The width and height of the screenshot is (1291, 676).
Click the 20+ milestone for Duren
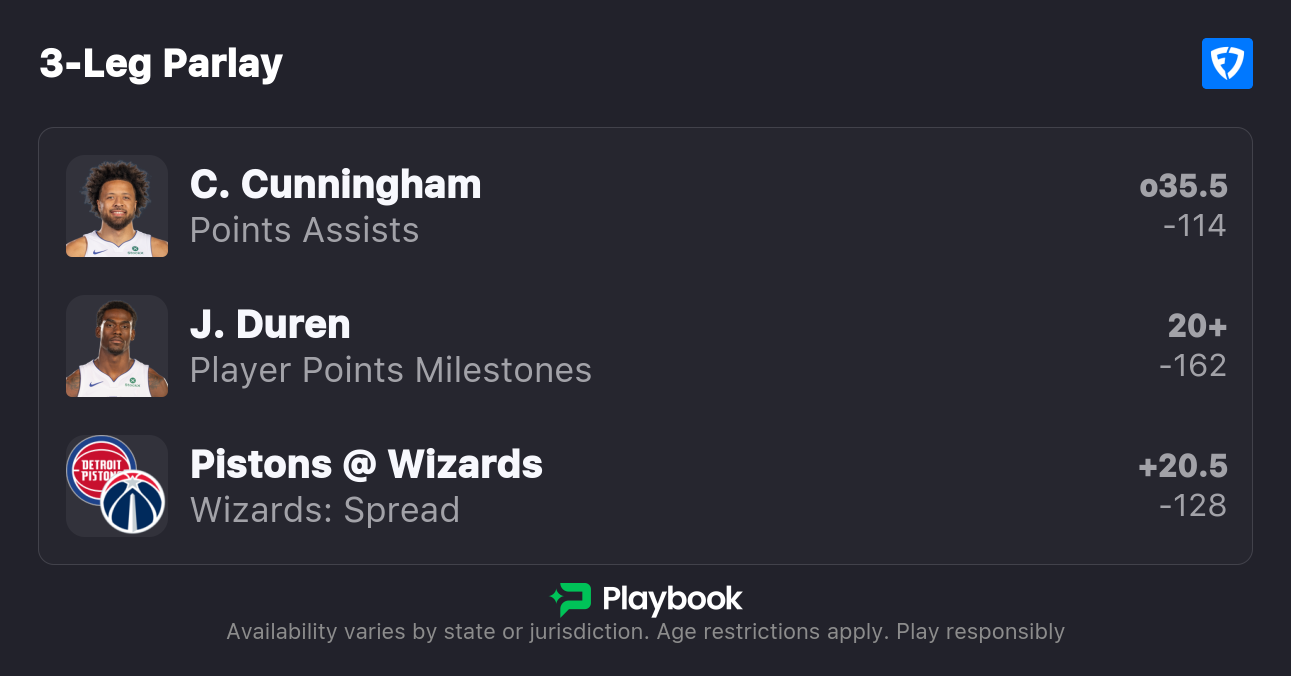(x=1197, y=327)
